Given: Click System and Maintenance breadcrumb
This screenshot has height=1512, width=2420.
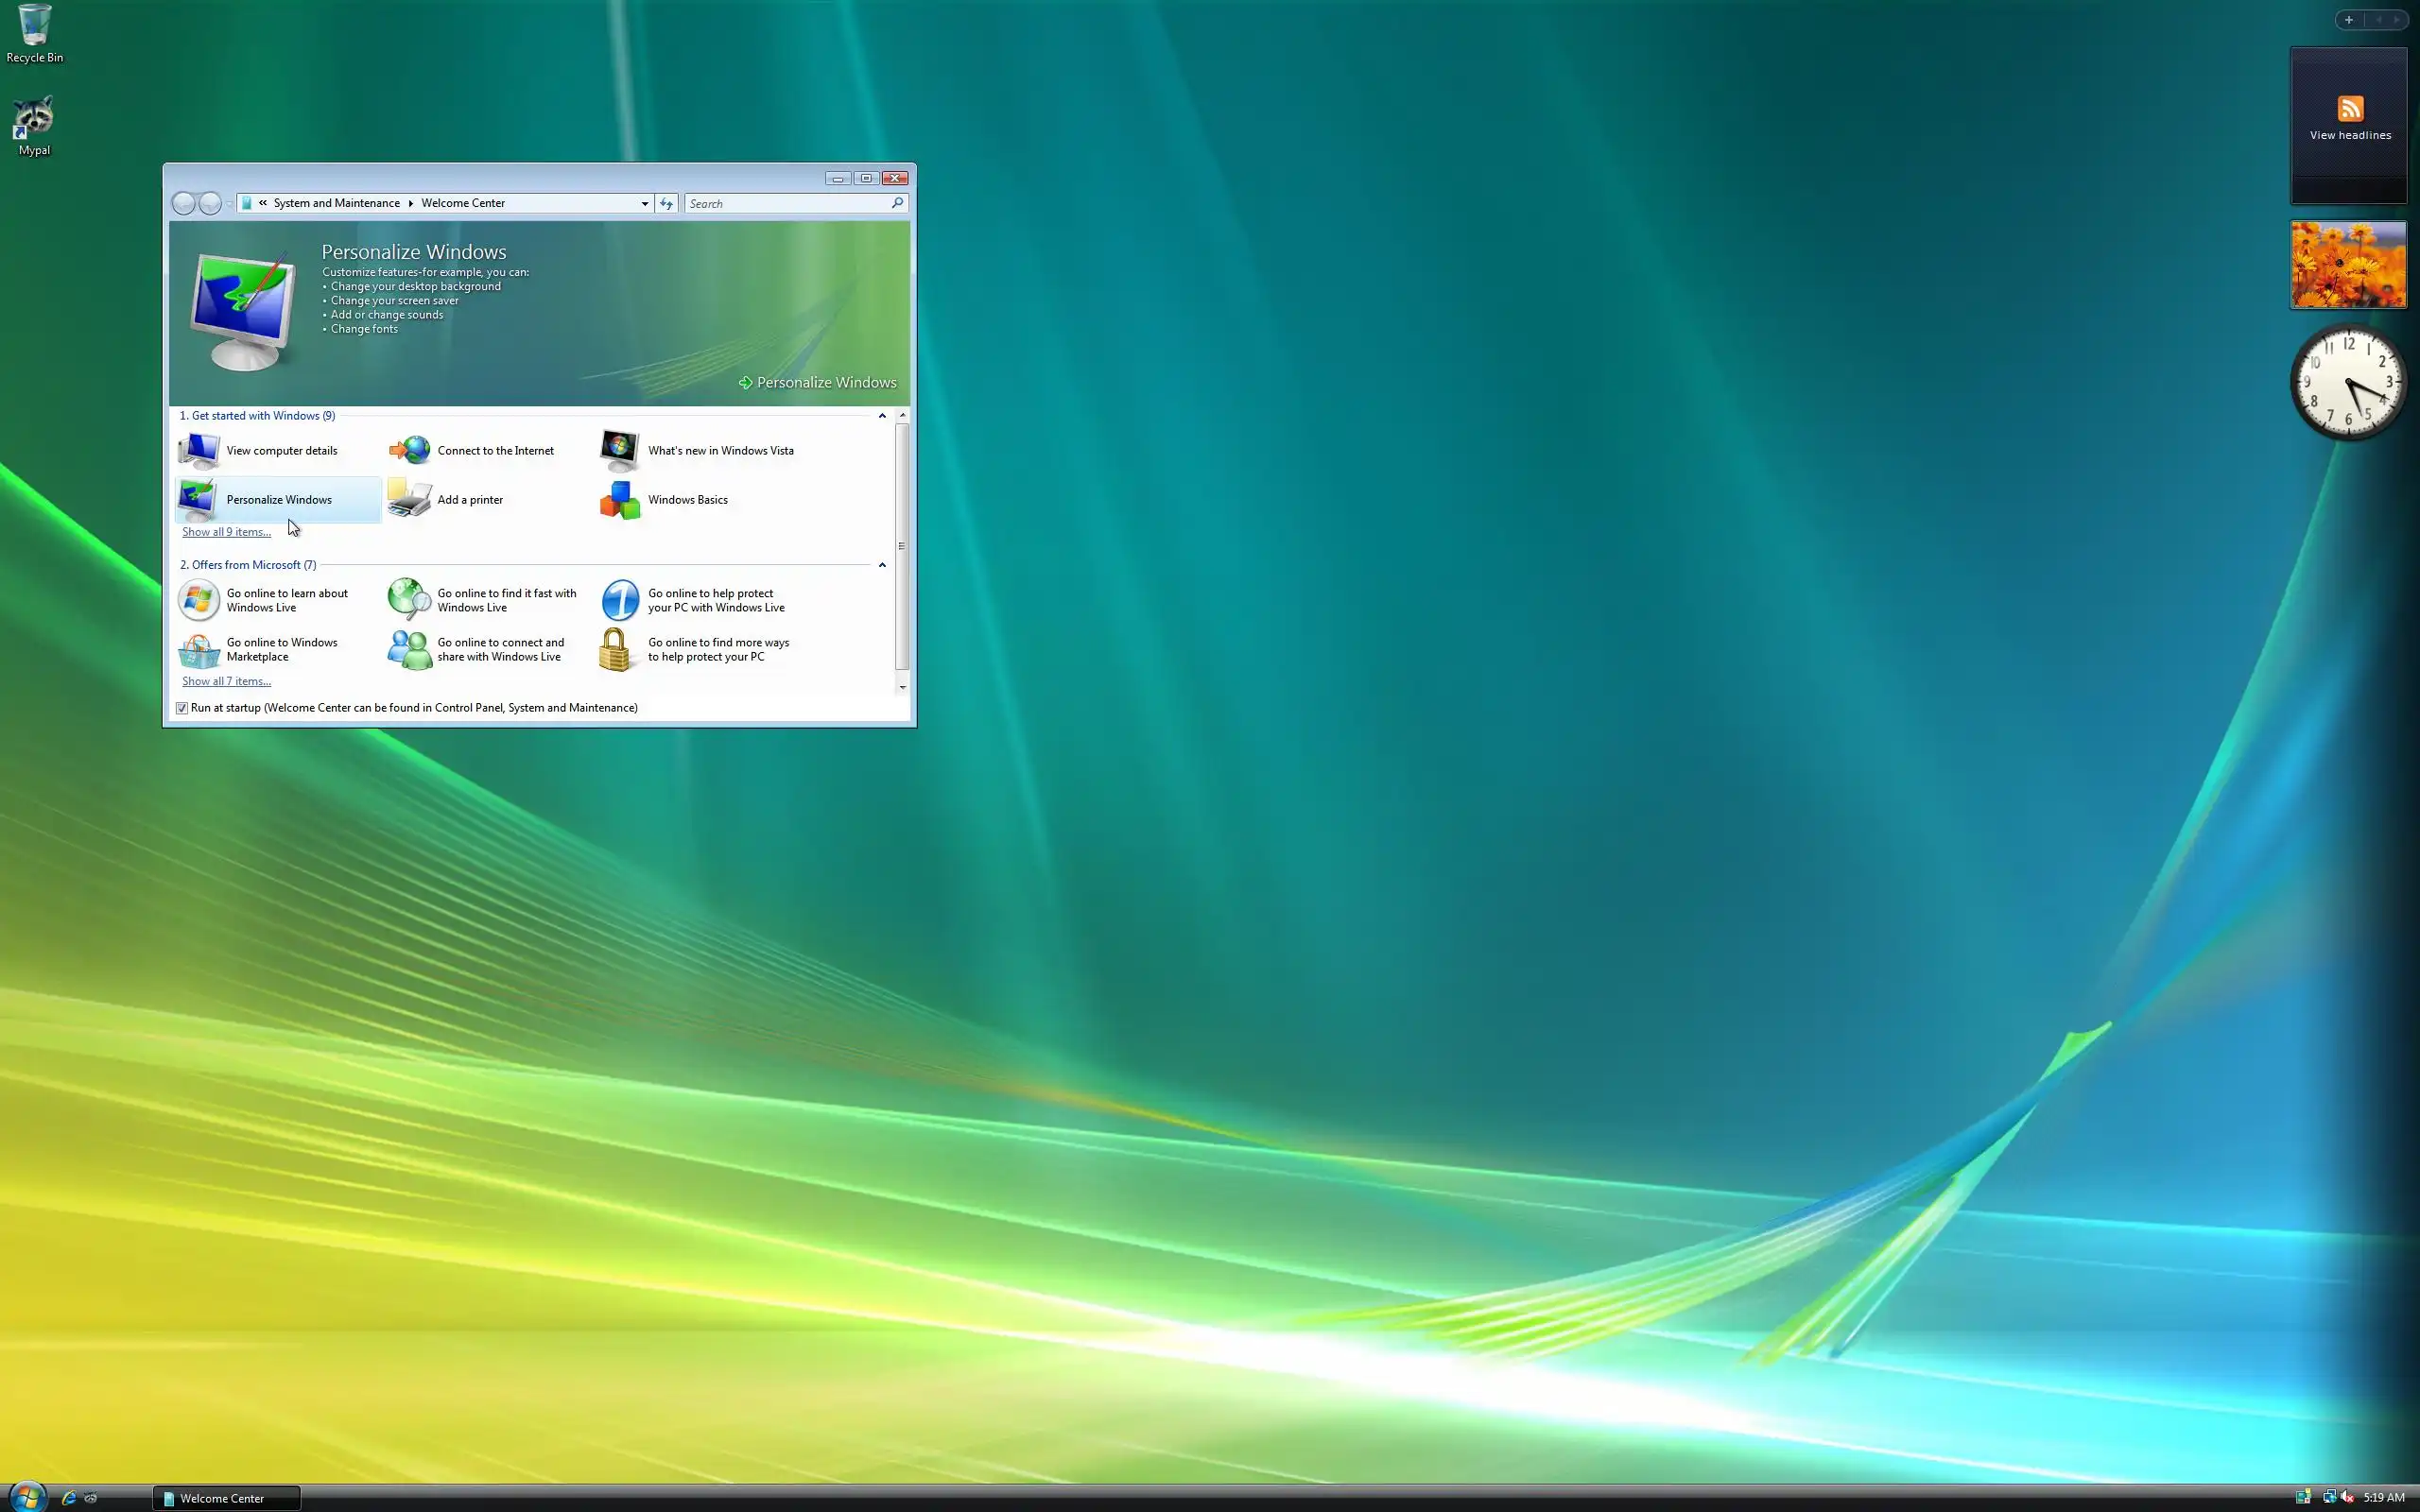Looking at the screenshot, I should [336, 203].
